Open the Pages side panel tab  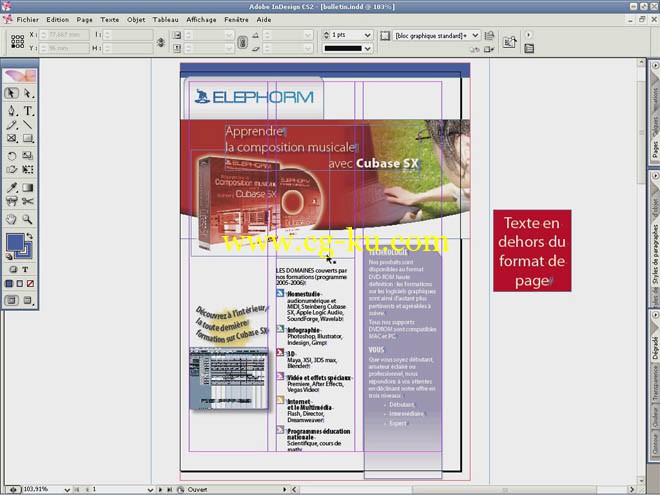655,150
